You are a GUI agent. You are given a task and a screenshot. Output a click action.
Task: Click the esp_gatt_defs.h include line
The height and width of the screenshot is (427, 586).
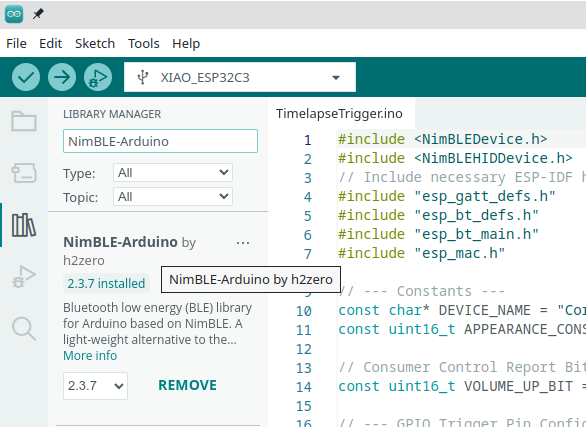click(447, 196)
